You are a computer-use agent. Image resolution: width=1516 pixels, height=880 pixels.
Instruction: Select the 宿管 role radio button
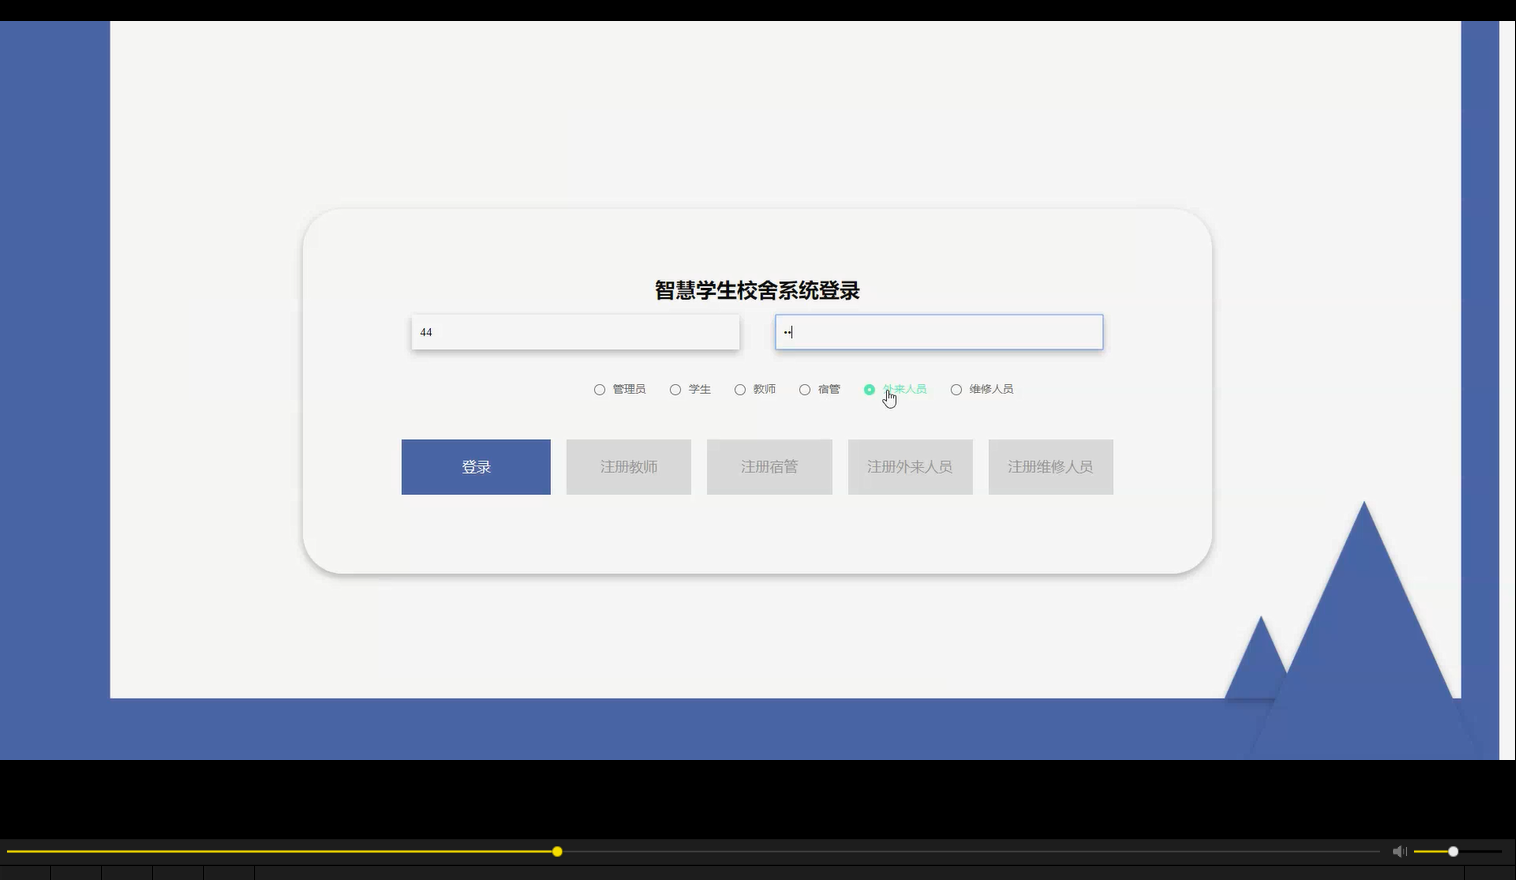(805, 389)
